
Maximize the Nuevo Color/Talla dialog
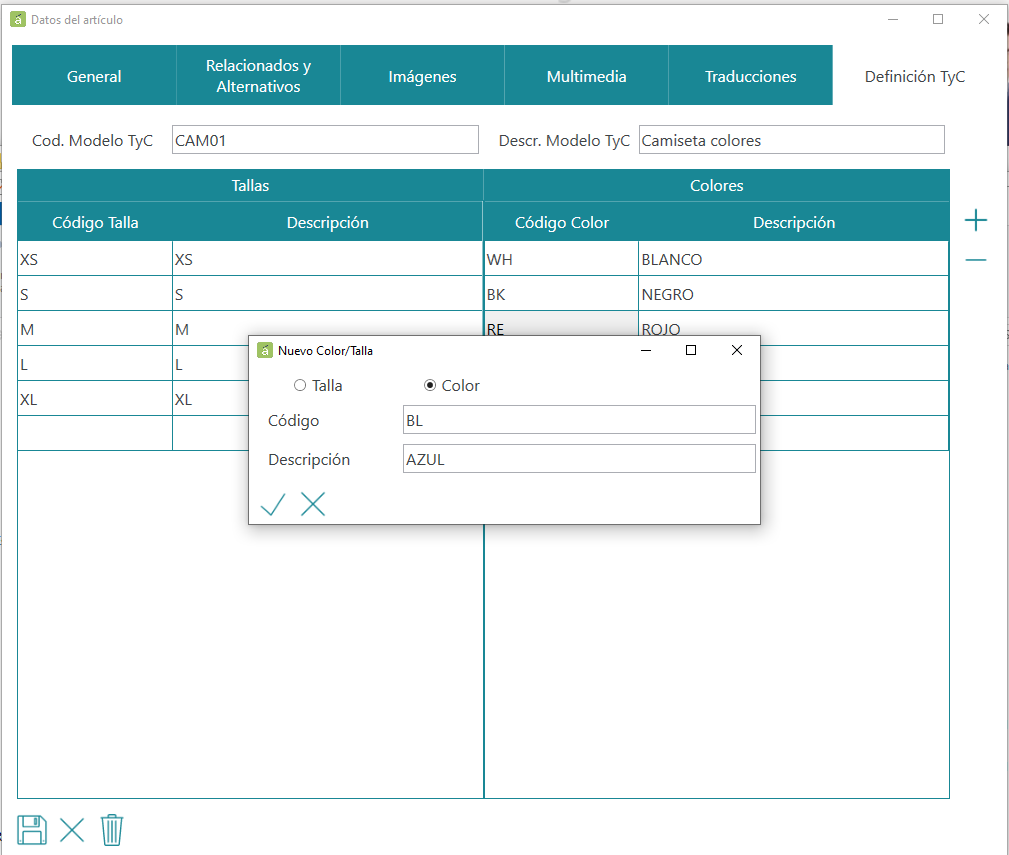pos(691,350)
